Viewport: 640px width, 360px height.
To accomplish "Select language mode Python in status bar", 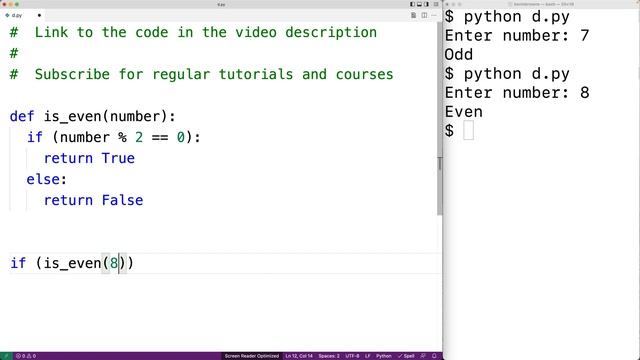I will point(384,356).
